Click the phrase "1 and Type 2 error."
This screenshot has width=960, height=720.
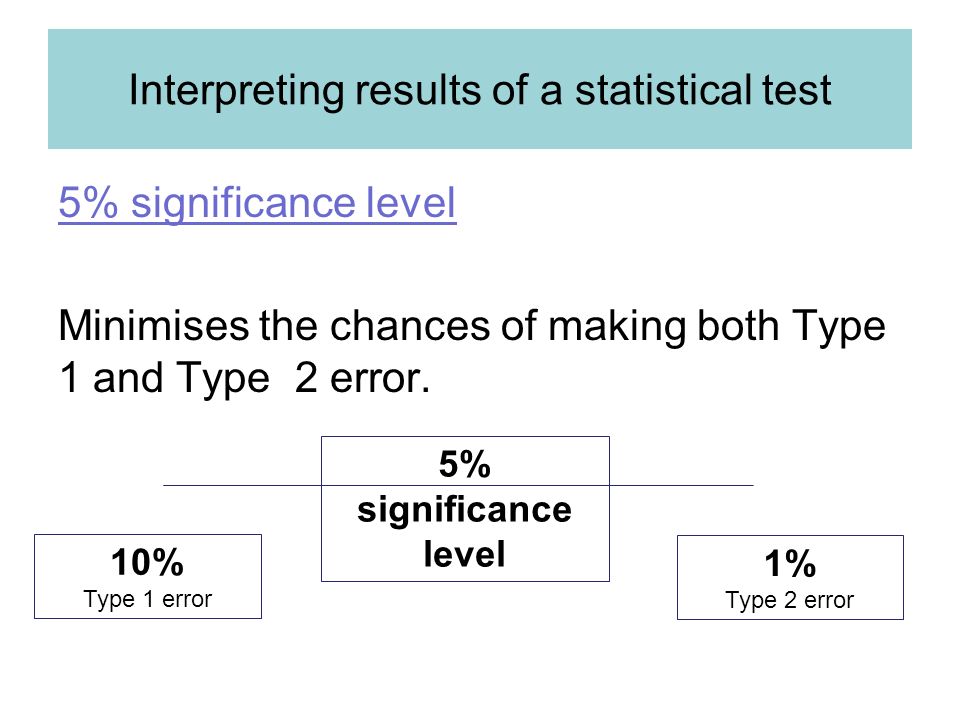(x=244, y=378)
